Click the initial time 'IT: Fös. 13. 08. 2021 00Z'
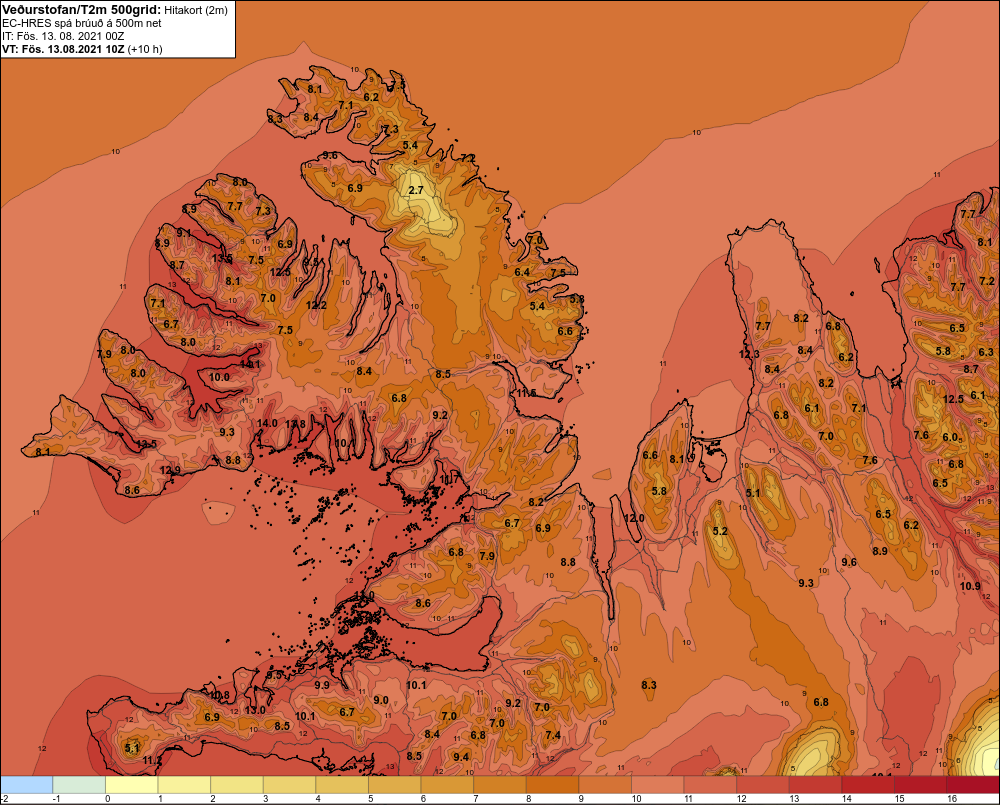 (63, 36)
